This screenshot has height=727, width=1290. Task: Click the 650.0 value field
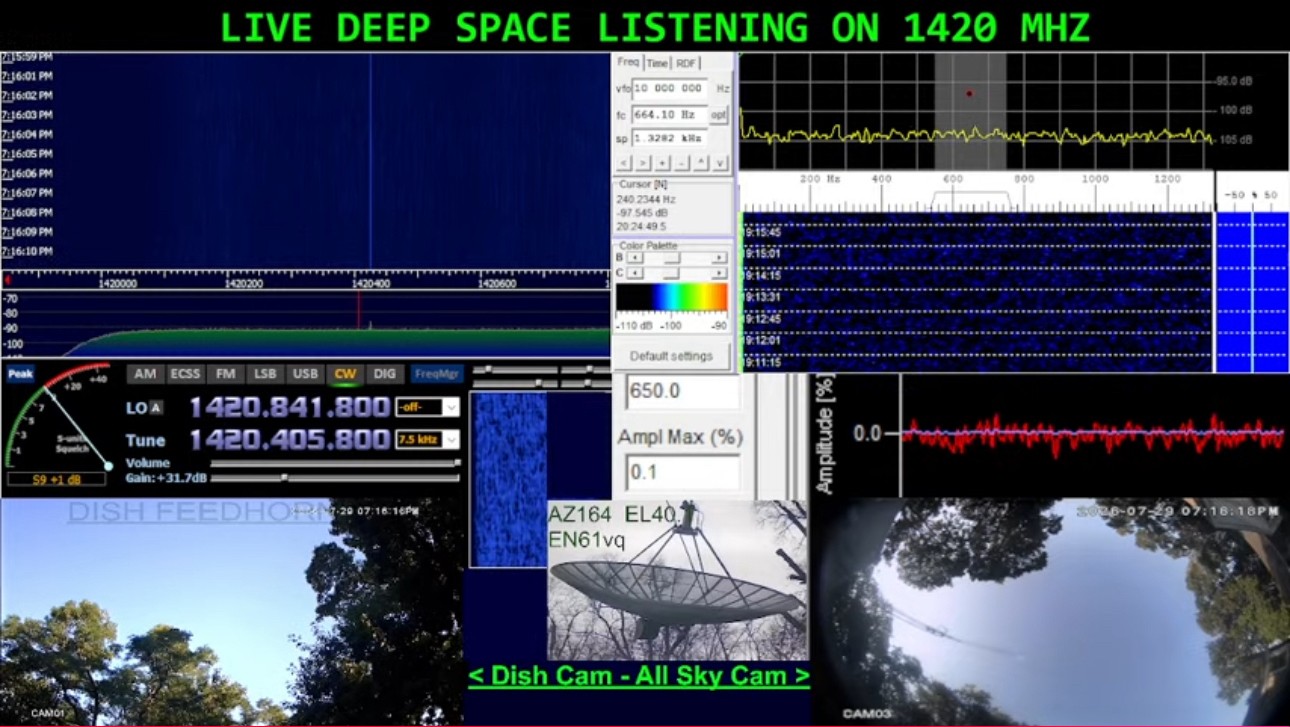(x=683, y=391)
